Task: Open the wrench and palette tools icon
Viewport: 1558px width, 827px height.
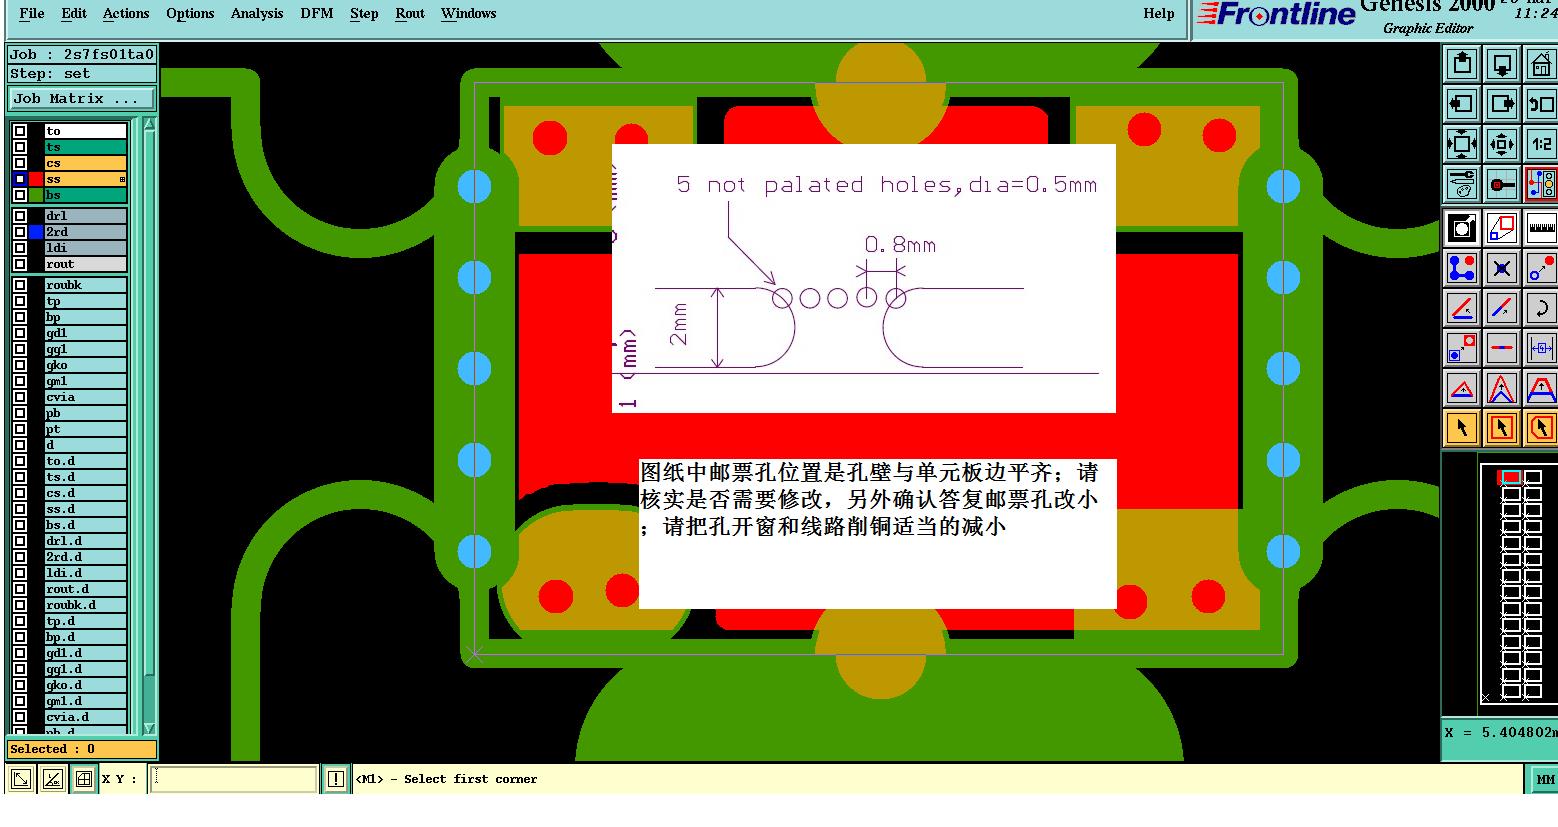Action: pos(1462,184)
